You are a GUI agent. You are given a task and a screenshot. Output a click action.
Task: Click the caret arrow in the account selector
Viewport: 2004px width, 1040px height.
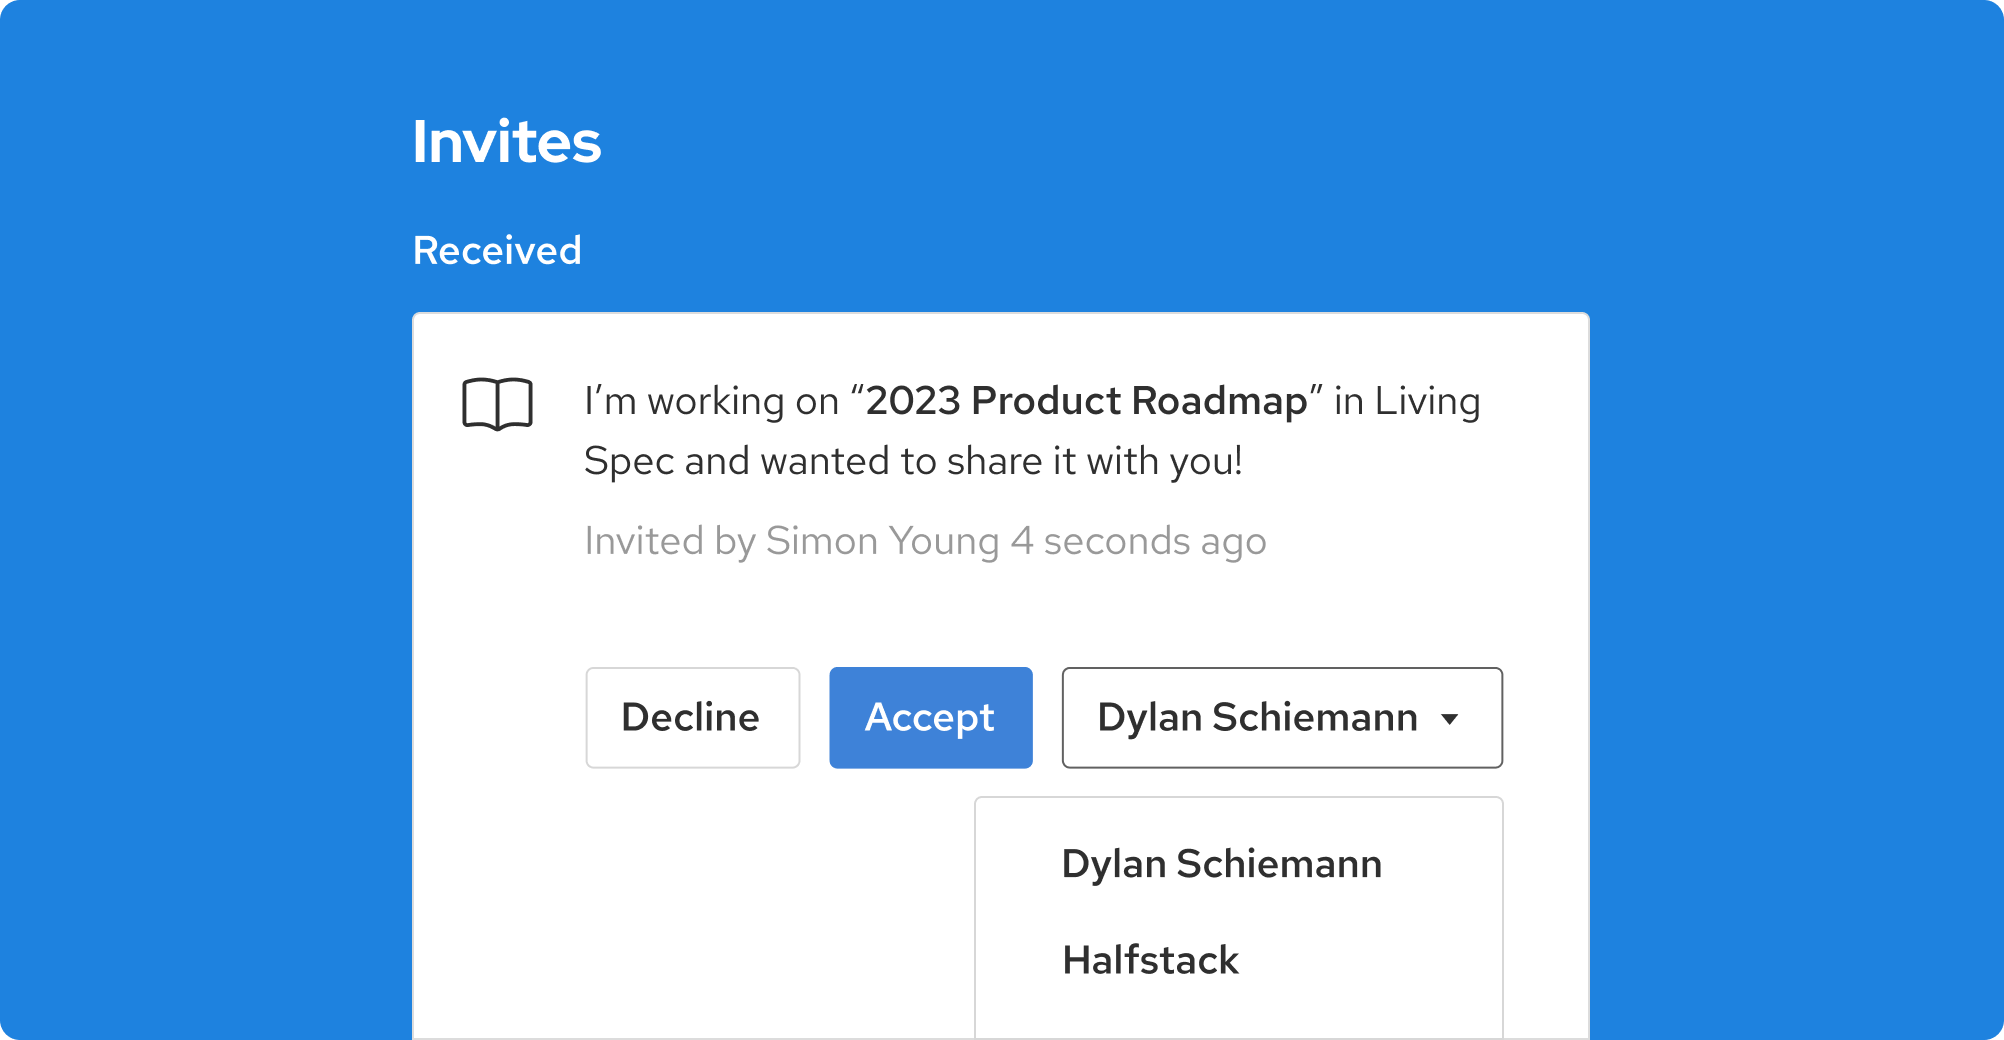(1449, 719)
